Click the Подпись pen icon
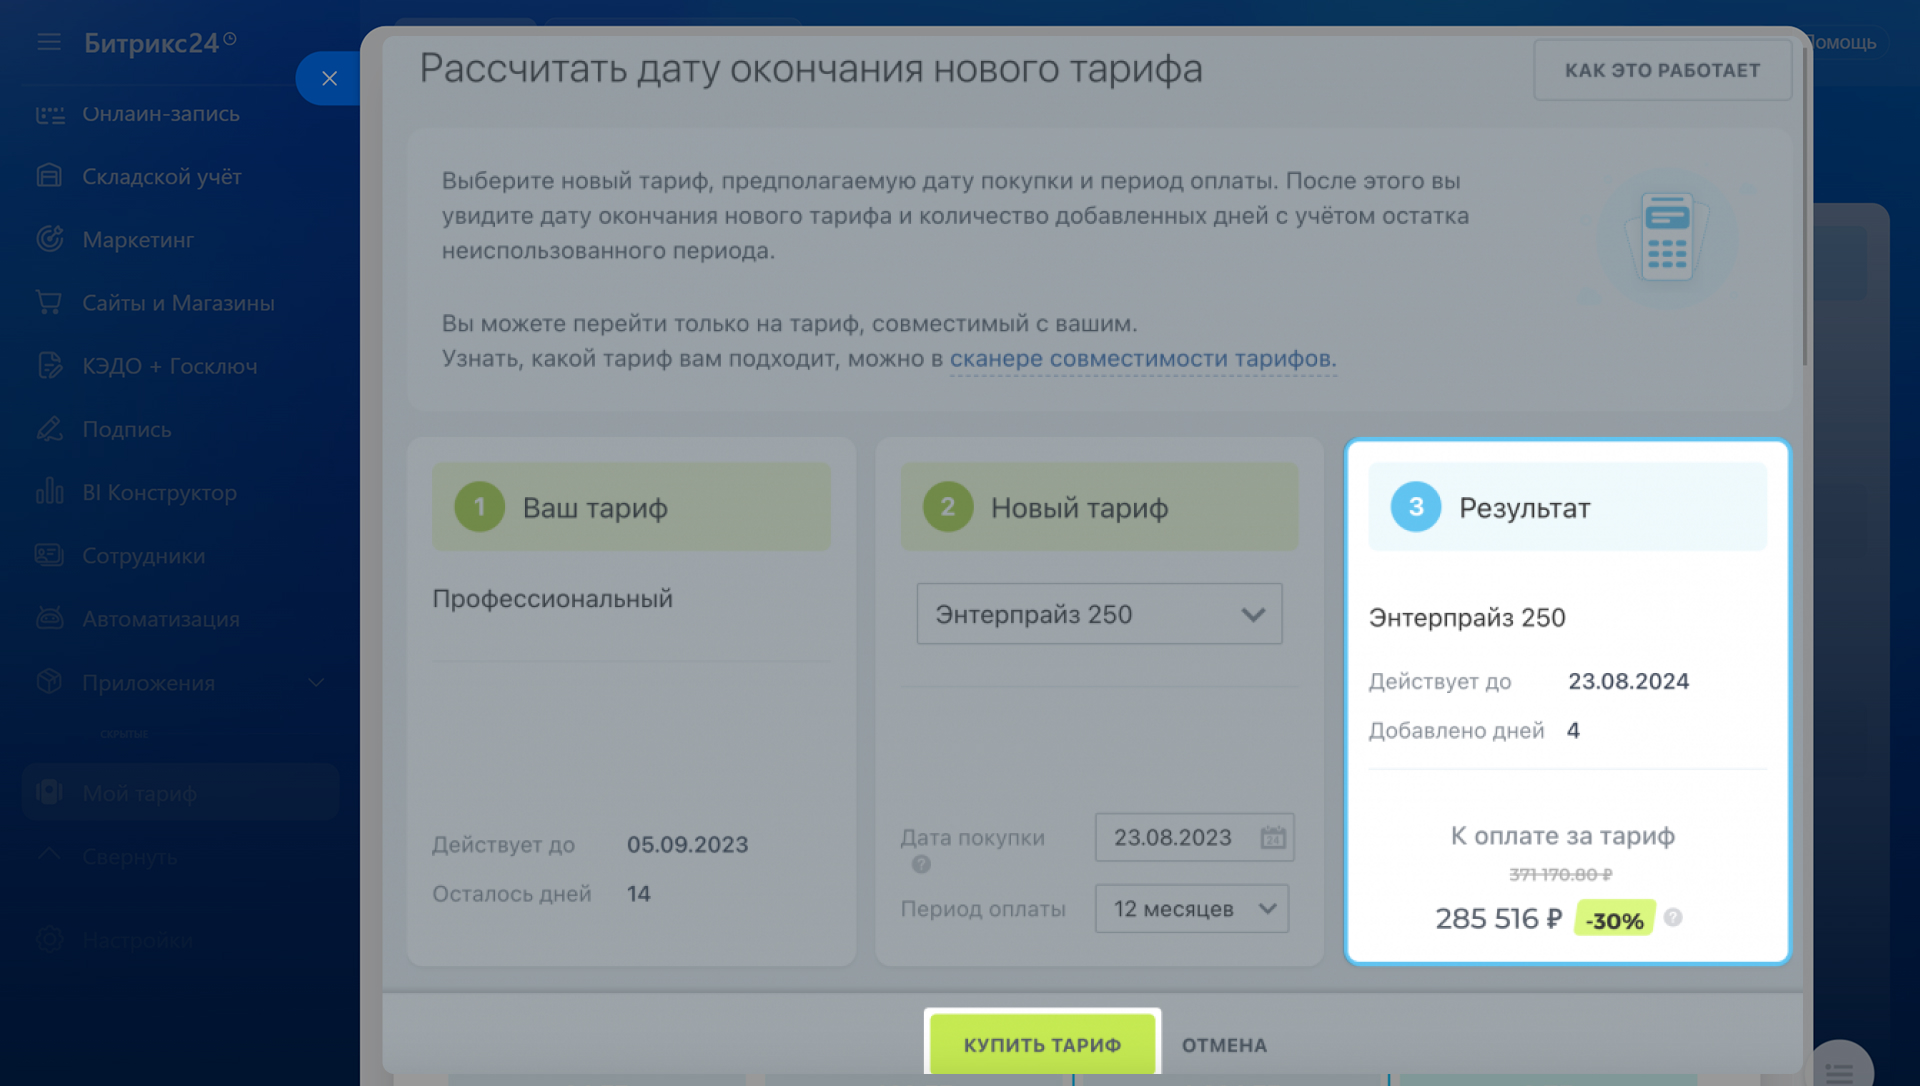The height and width of the screenshot is (1086, 1920). (x=49, y=428)
